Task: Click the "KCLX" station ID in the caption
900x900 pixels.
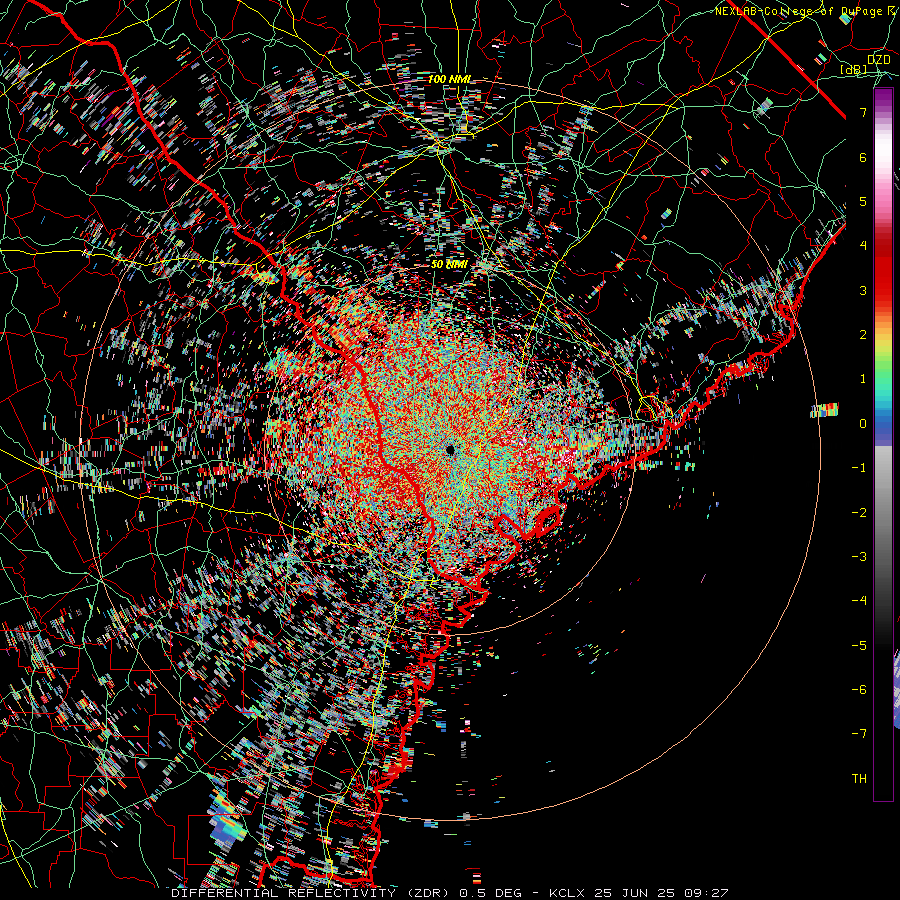Action: tap(567, 893)
